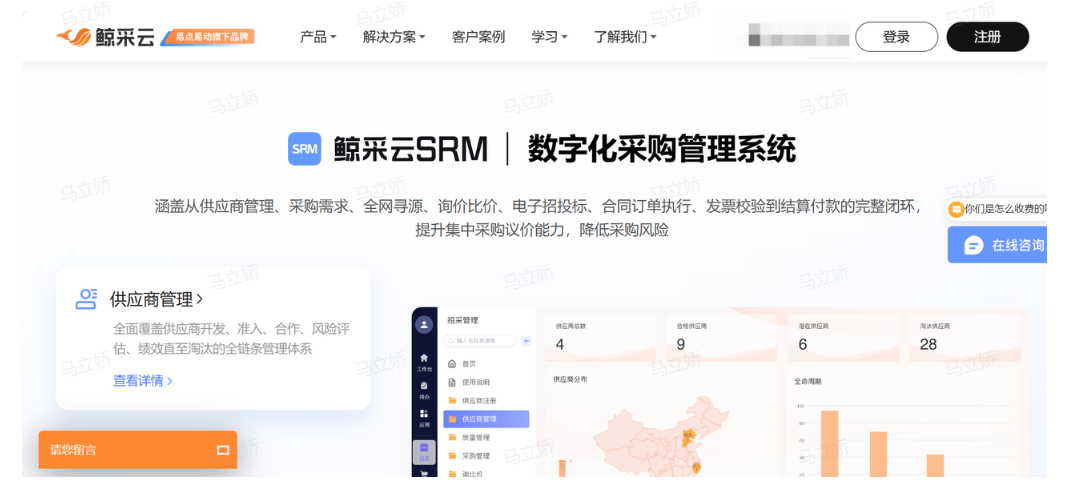Click the 查看详情 link

(143, 380)
